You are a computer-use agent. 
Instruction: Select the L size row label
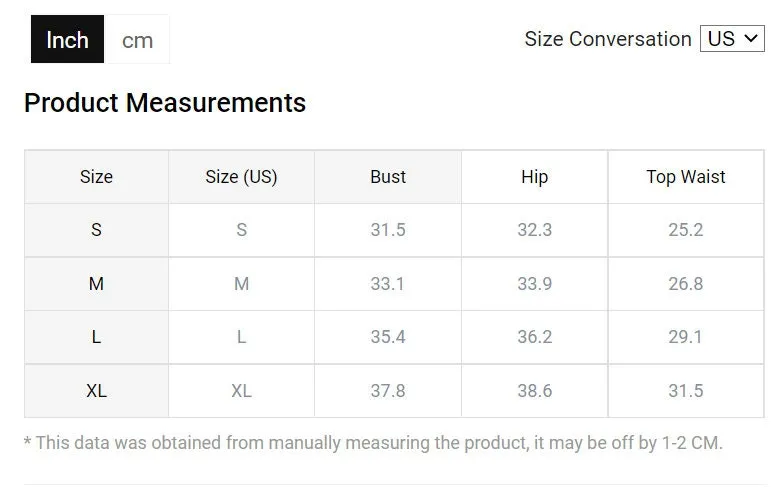97,337
